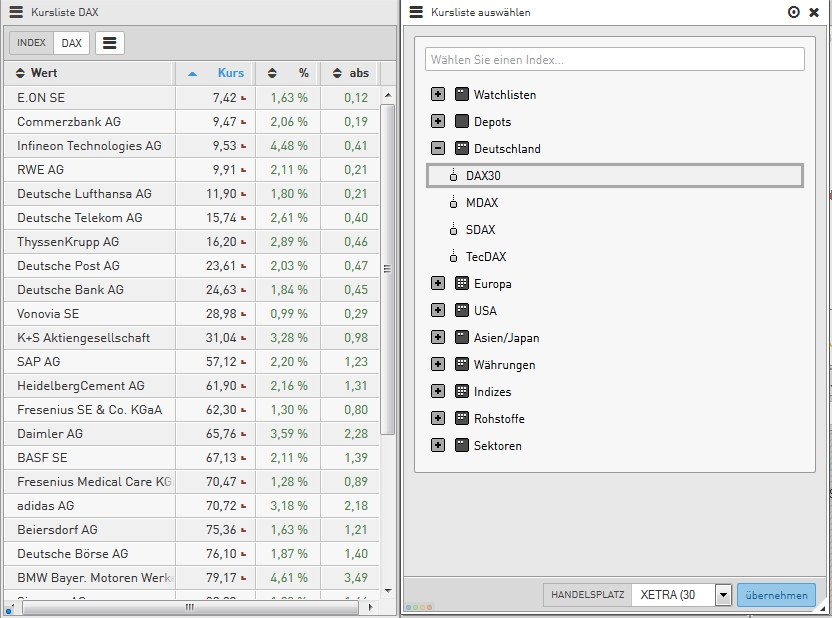The image size is (832, 618).
Task: Expand the USA tree node
Action: pos(438,311)
